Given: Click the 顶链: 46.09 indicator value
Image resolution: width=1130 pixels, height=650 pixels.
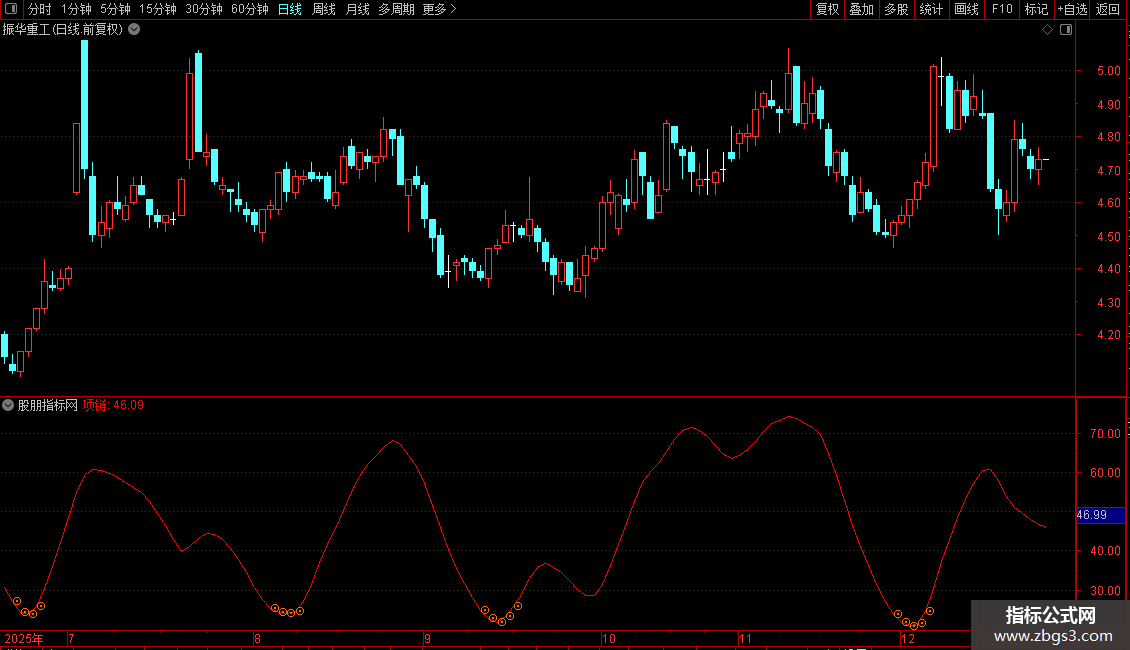Looking at the screenshot, I should click(x=113, y=405).
